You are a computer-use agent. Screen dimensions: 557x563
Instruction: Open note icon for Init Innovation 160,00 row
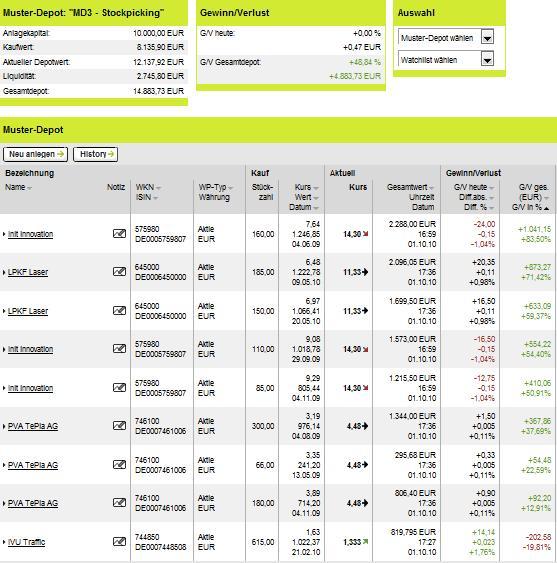click(119, 234)
